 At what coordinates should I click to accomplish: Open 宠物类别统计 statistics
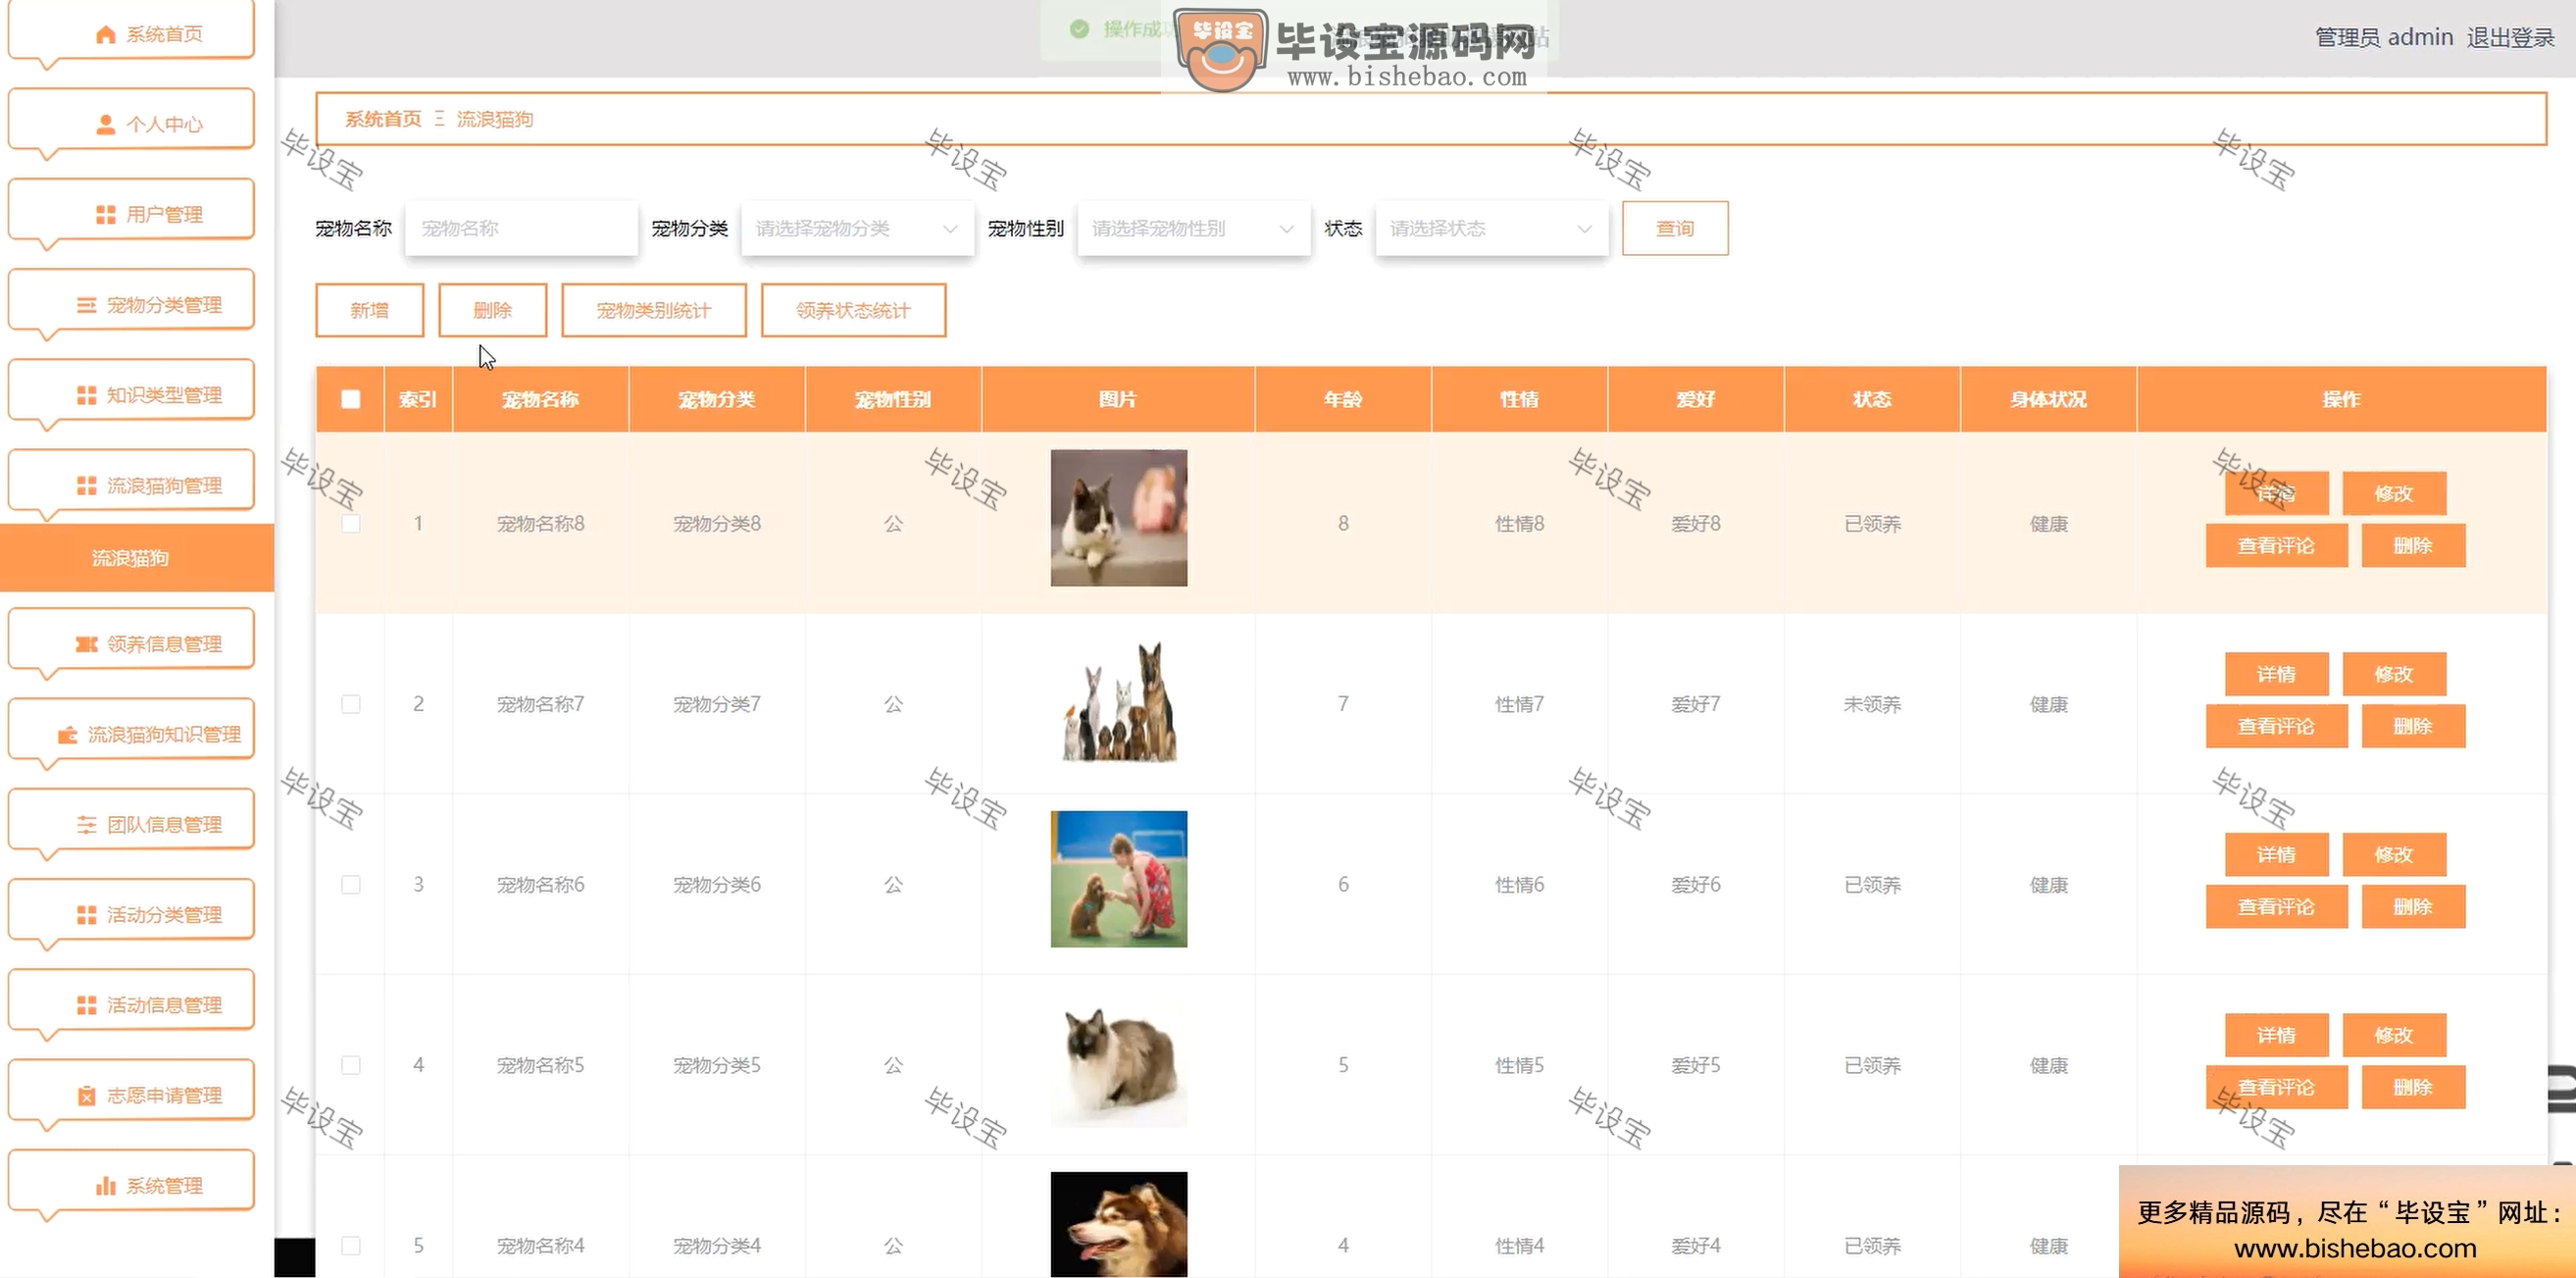point(653,310)
